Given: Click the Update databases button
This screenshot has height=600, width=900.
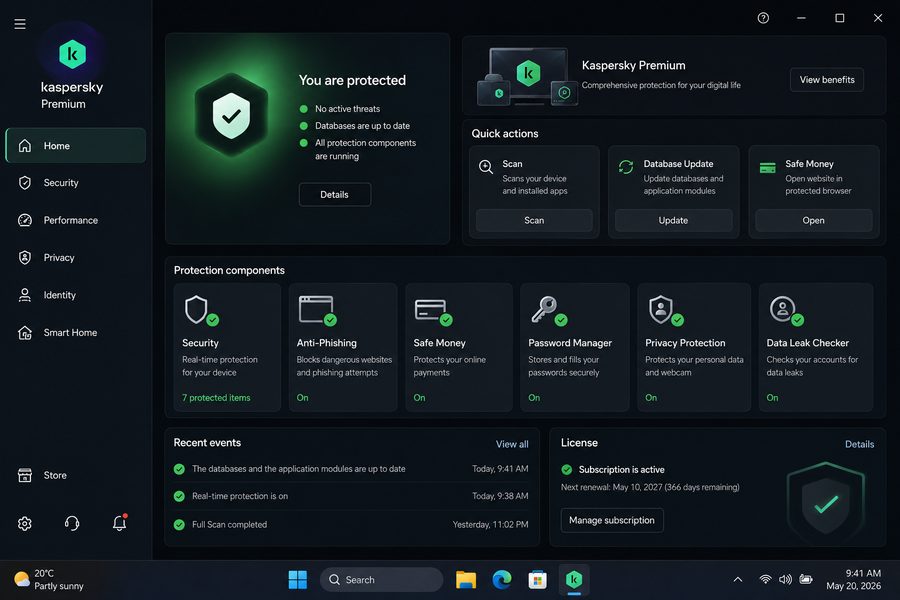Looking at the screenshot, I should [673, 220].
